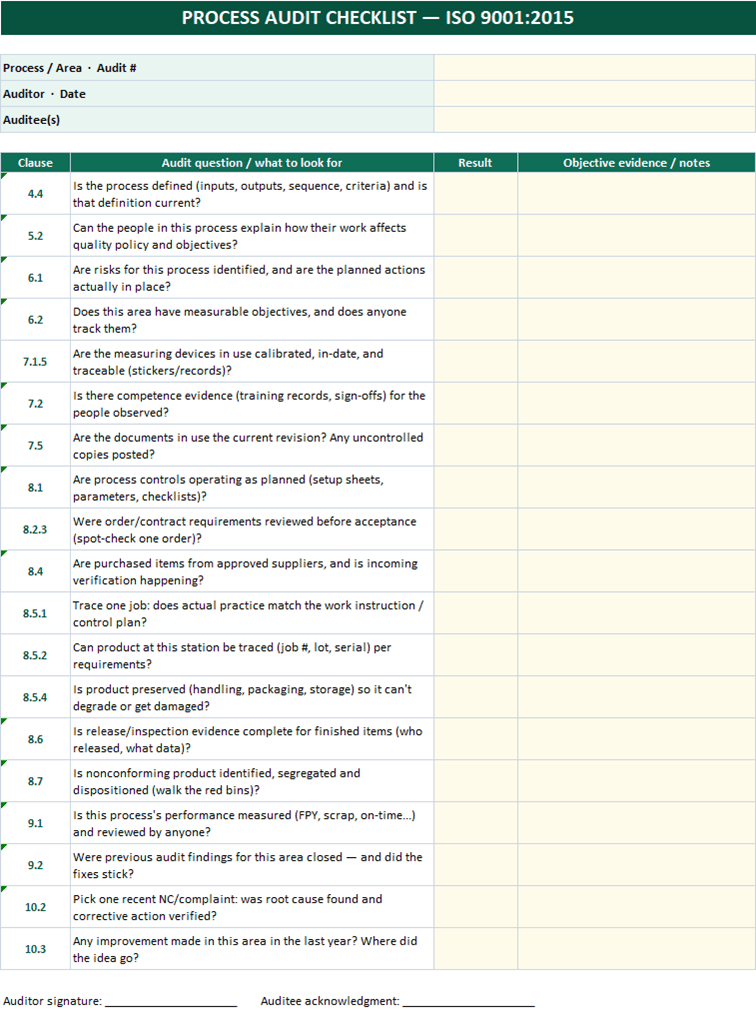The image size is (756, 1010).
Task: Select the 'Auditor · Date' label cell
Action: click(x=217, y=93)
